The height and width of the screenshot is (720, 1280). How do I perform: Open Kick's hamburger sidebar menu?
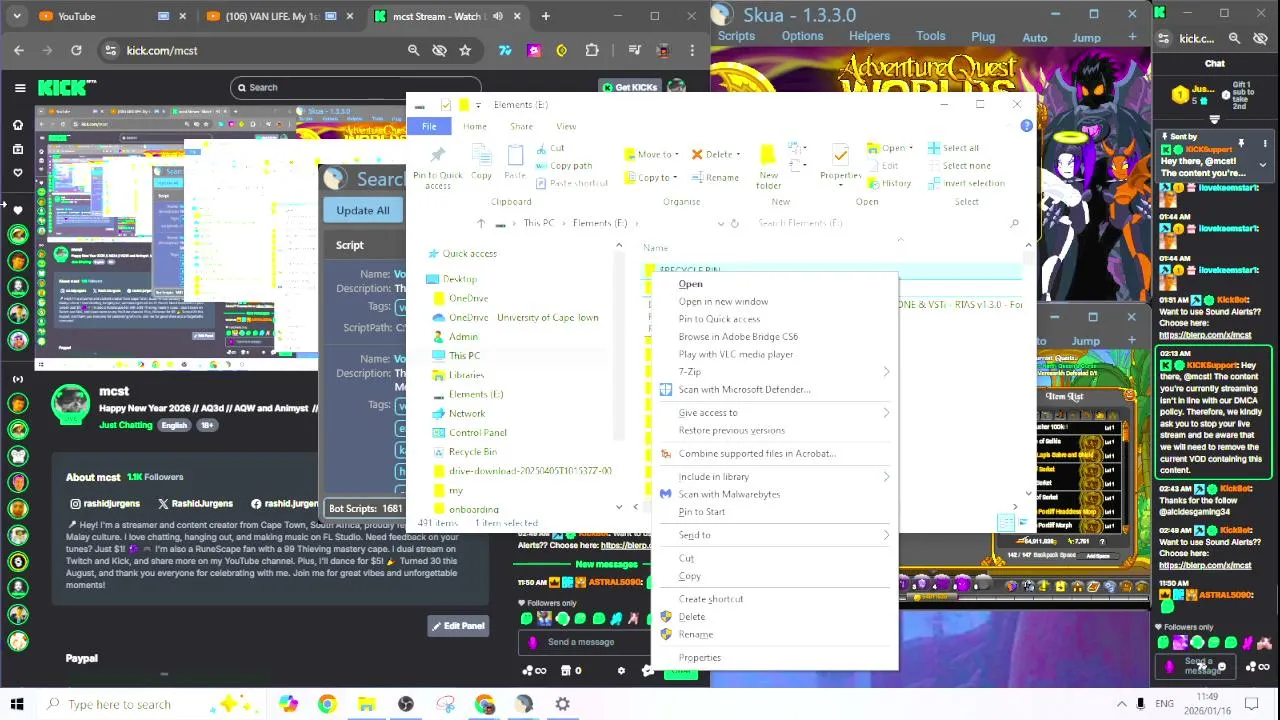20,88
